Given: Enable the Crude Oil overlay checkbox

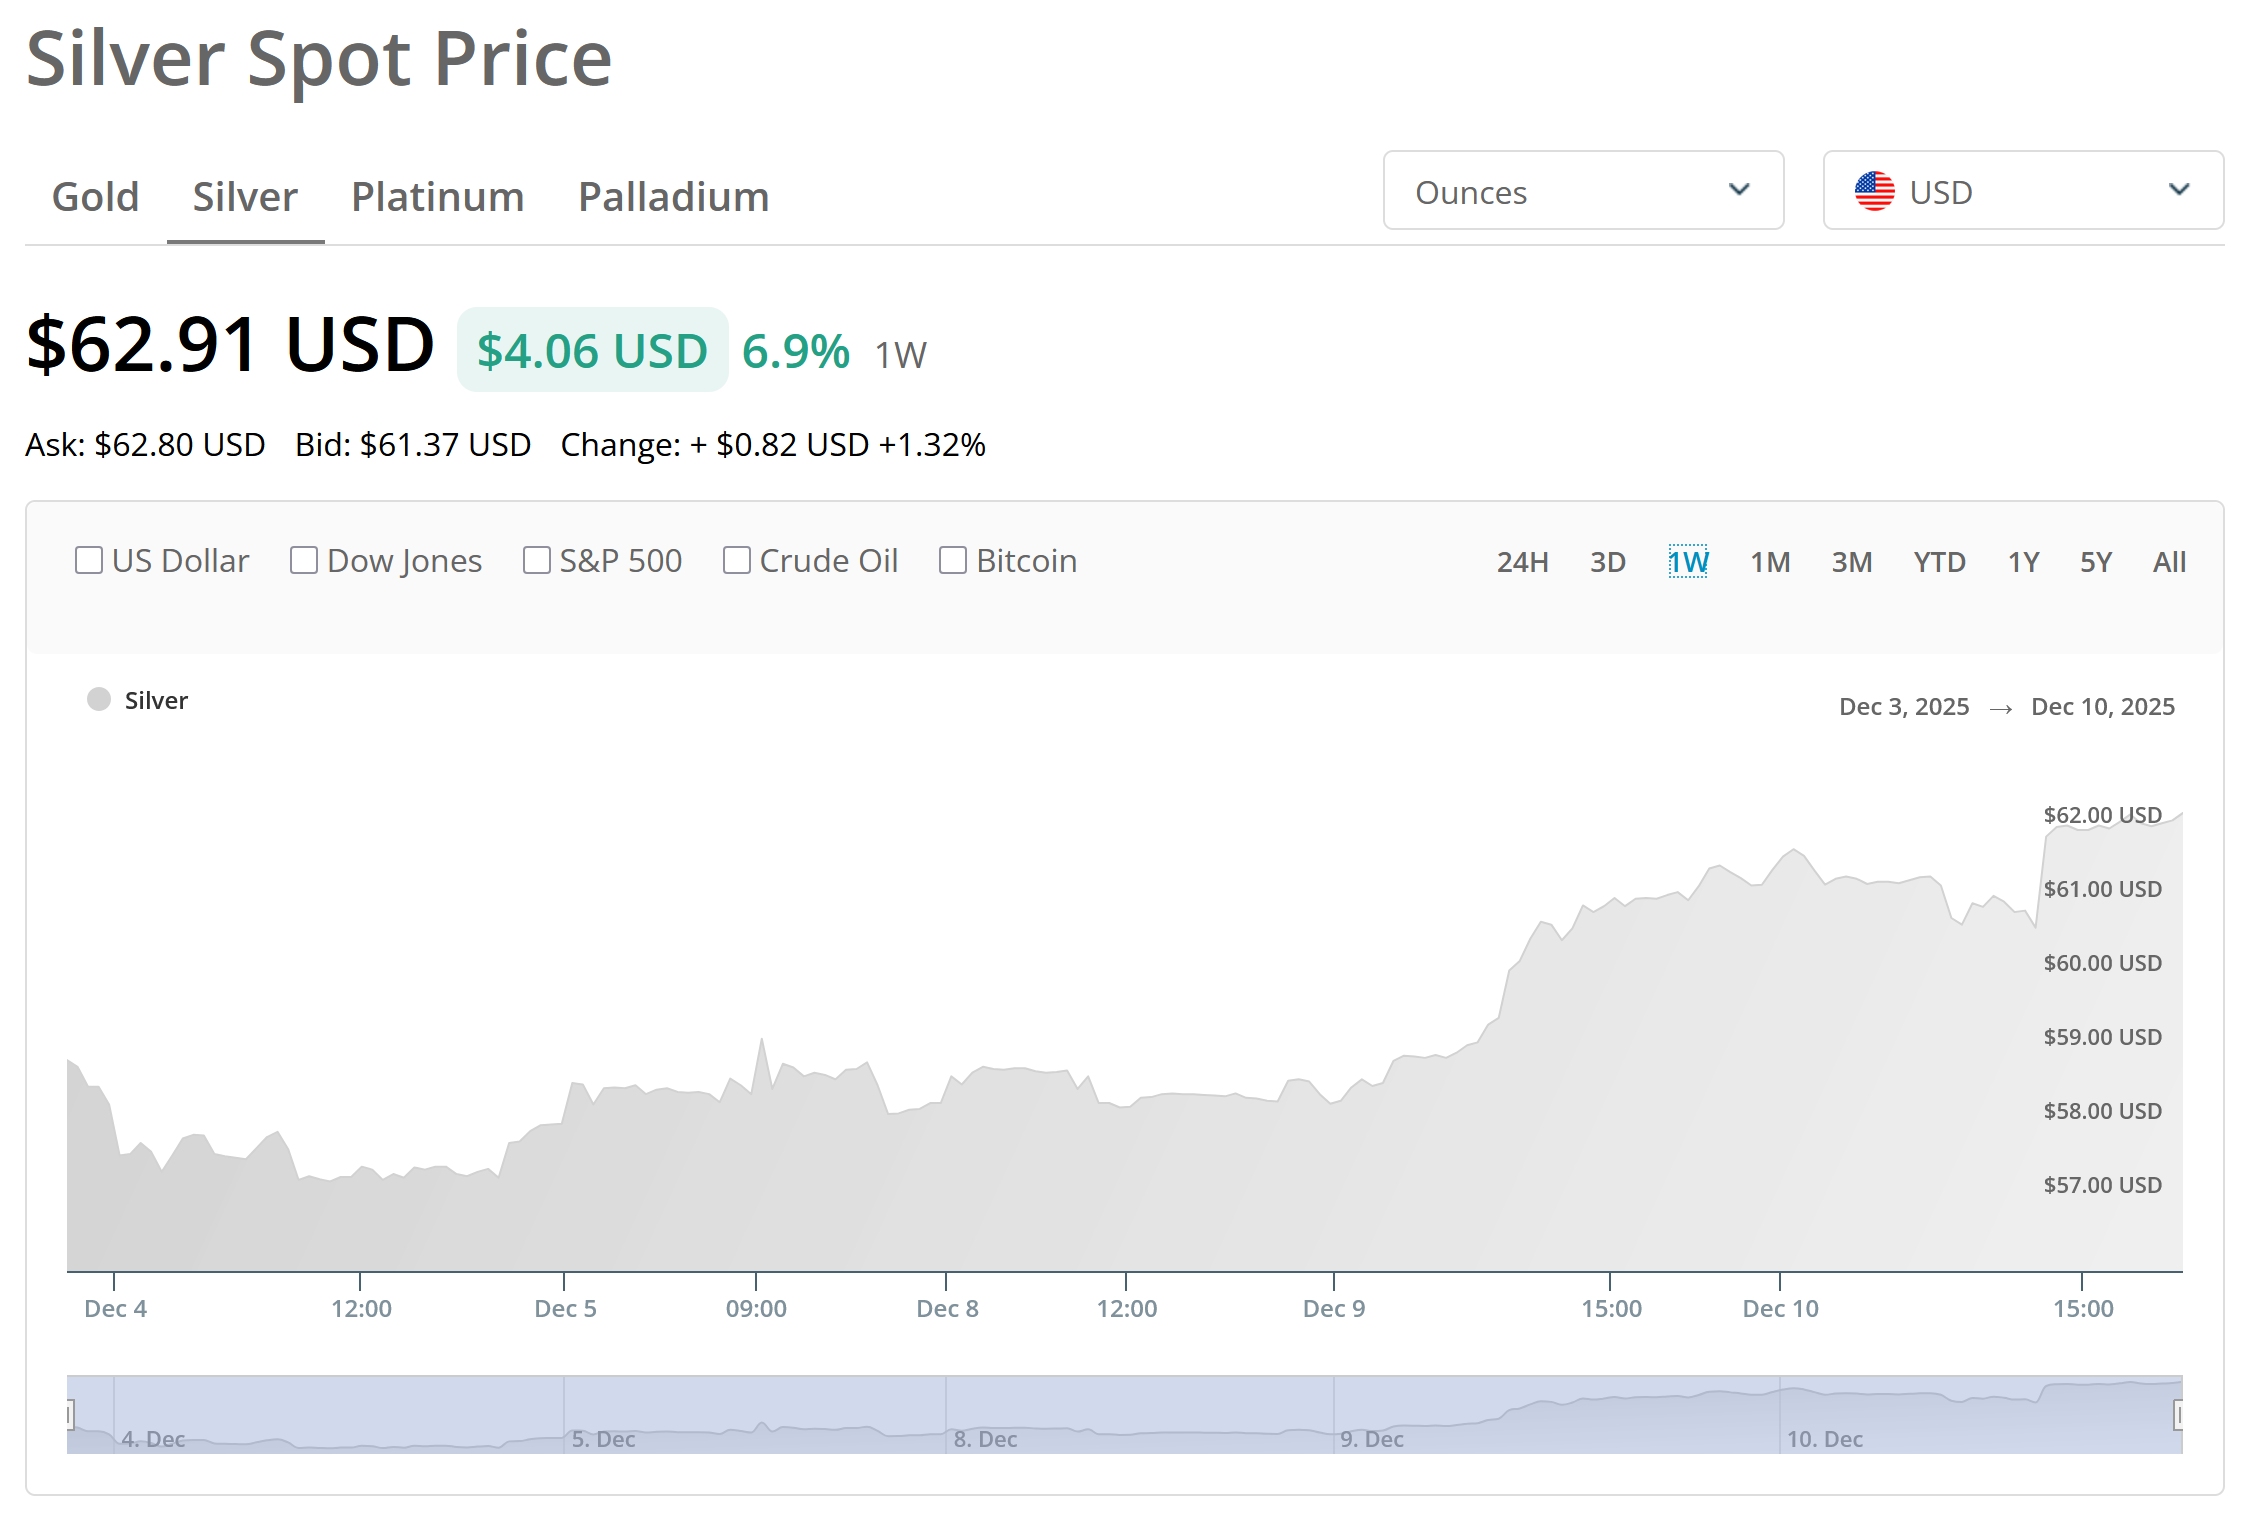Looking at the screenshot, I should (x=737, y=560).
